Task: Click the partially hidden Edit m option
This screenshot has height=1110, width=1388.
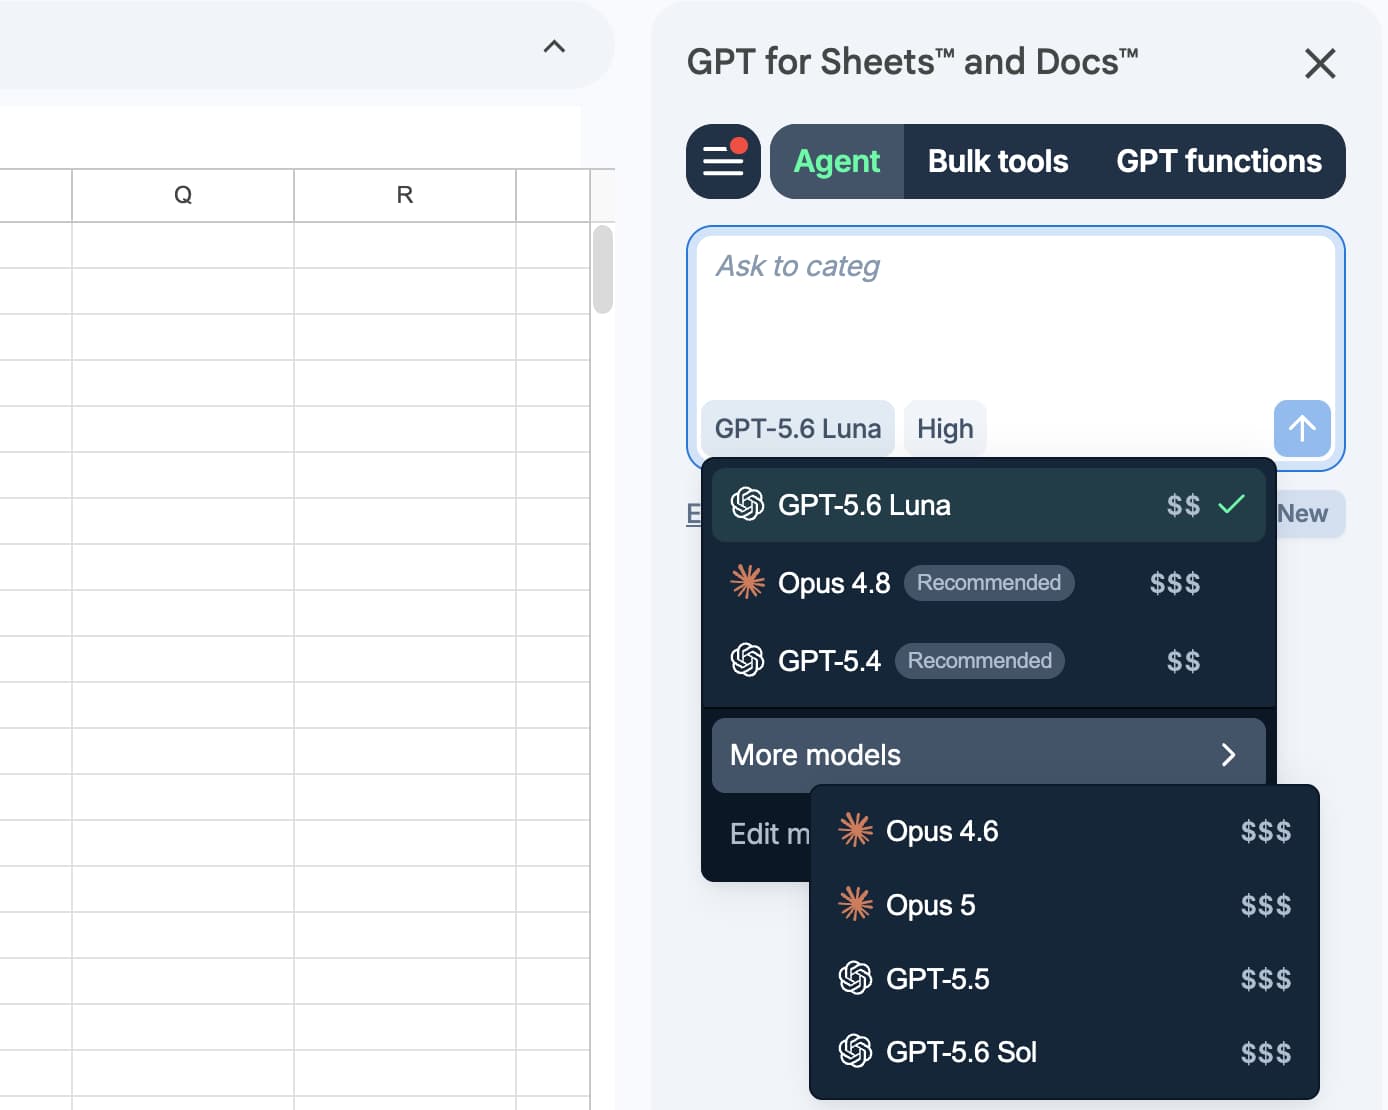Action: click(768, 834)
